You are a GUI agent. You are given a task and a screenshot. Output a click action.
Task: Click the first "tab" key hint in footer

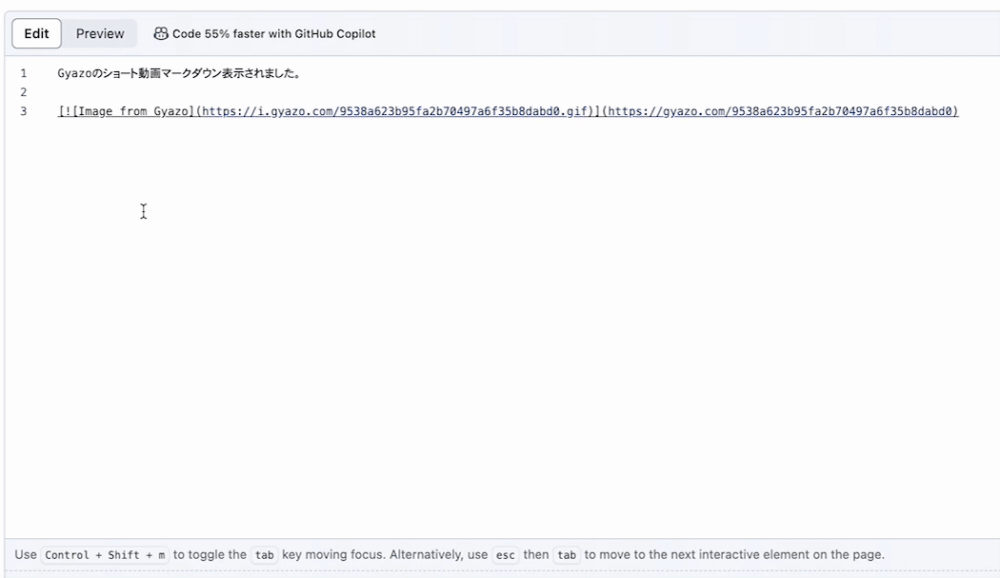pos(264,554)
